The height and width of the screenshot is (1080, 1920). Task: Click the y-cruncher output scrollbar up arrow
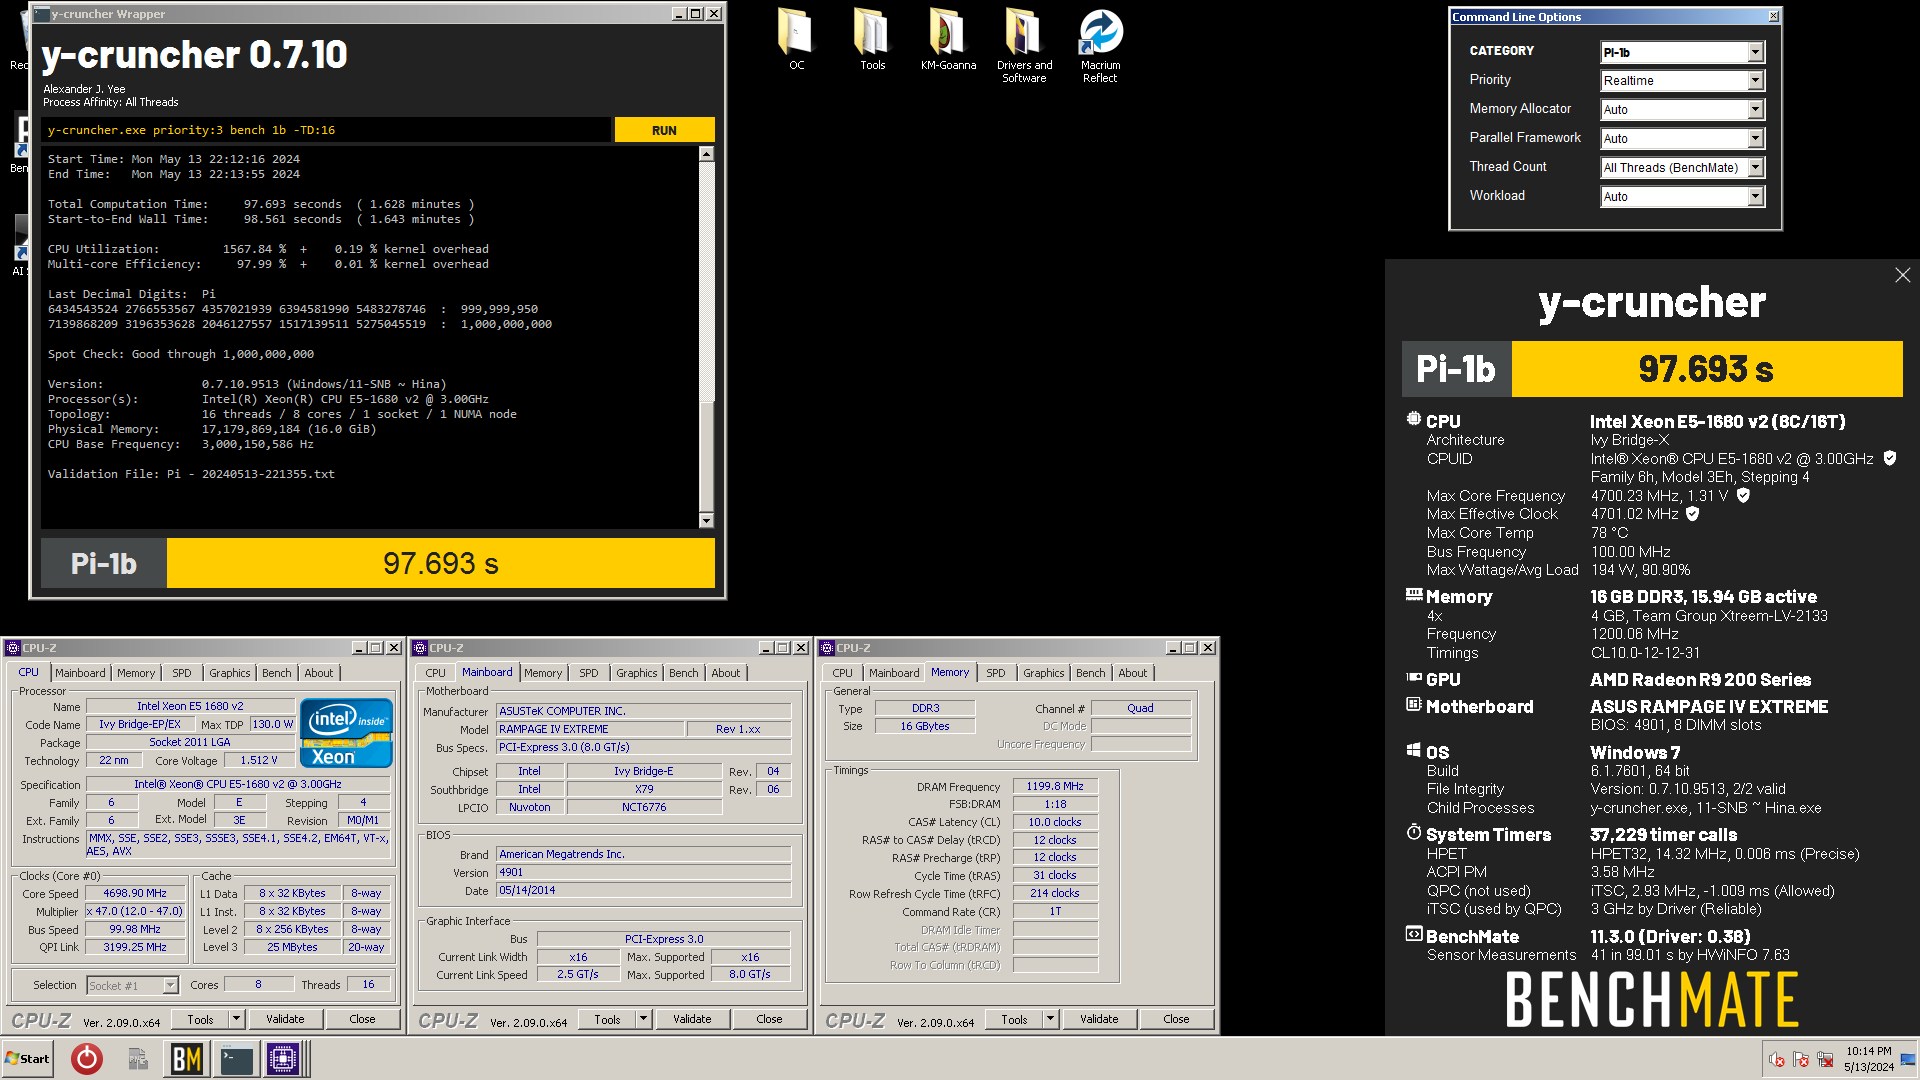point(706,154)
